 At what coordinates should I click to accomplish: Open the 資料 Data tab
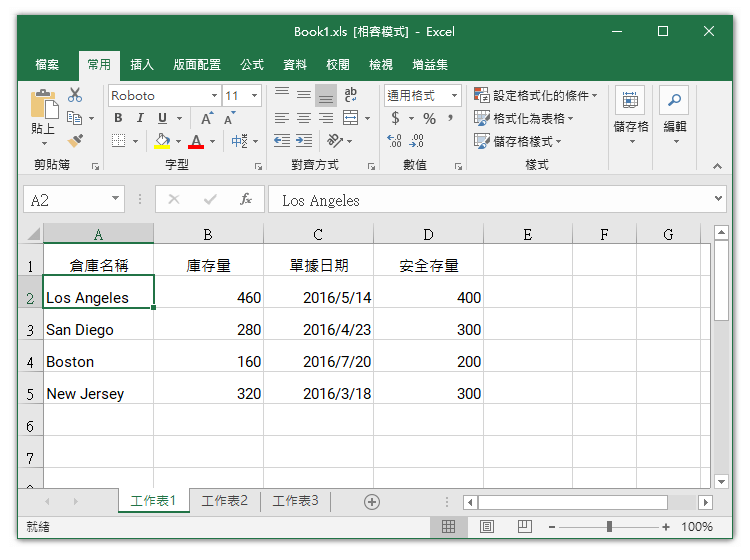(295, 65)
